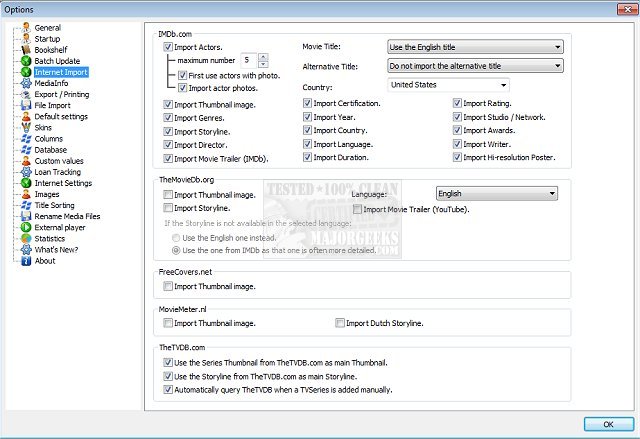Click the Images icon
This screenshot has height=439, width=640.
point(26,194)
